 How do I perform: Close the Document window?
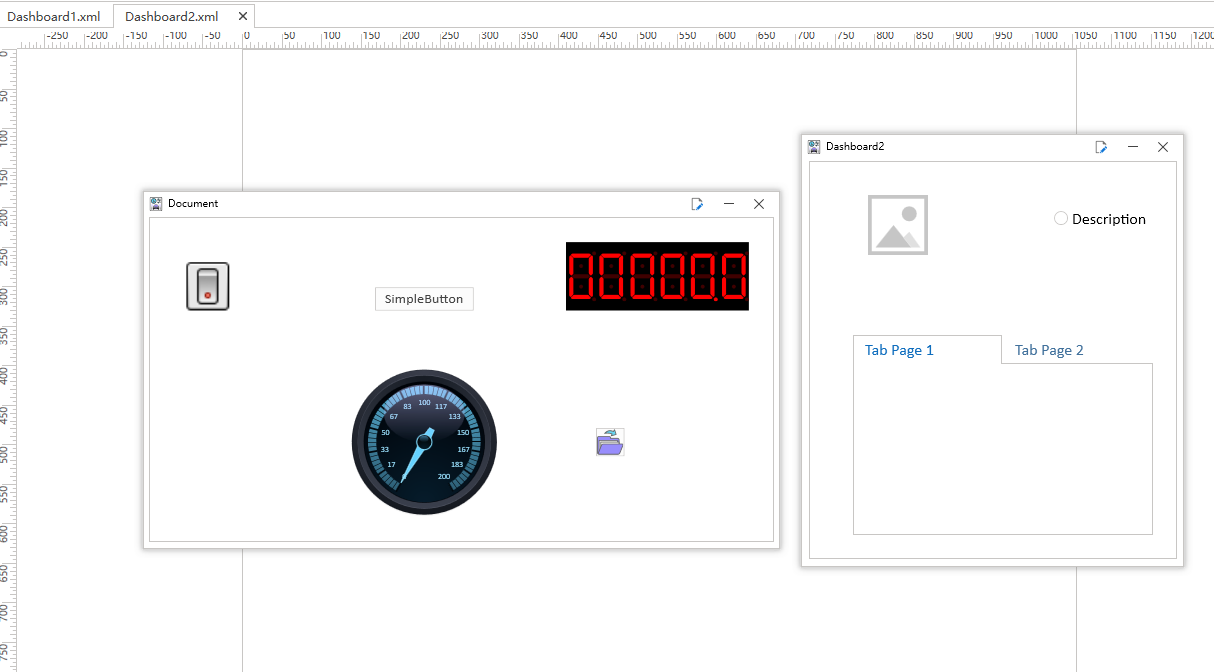759,204
